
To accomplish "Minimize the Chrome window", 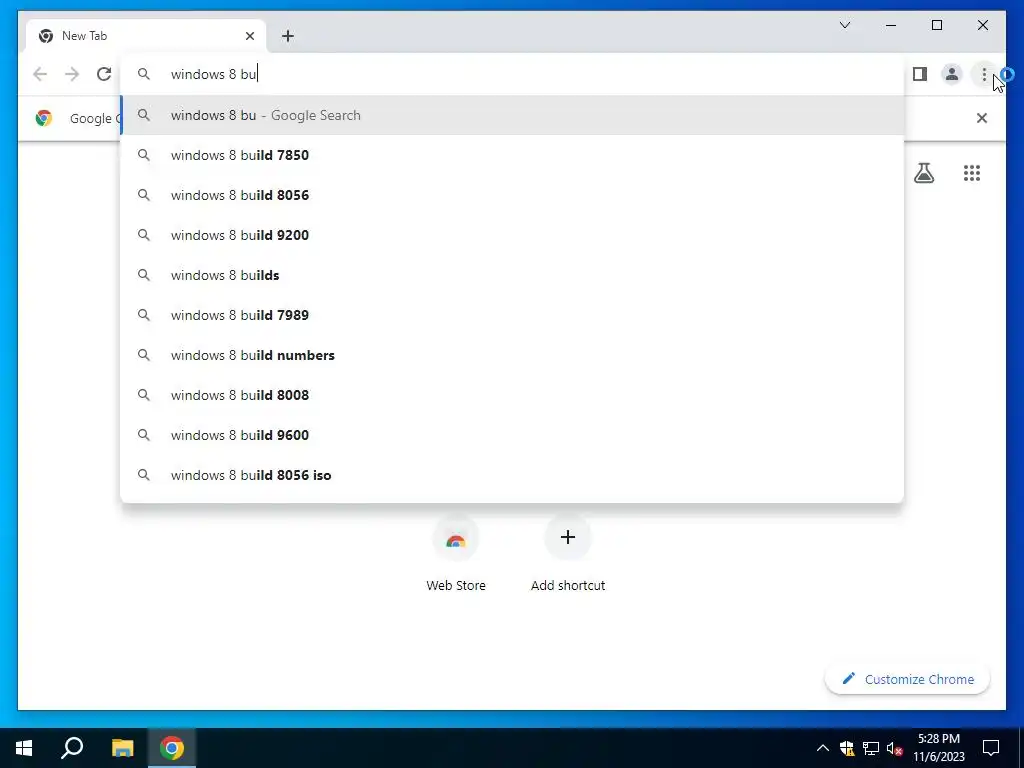I will 891,25.
